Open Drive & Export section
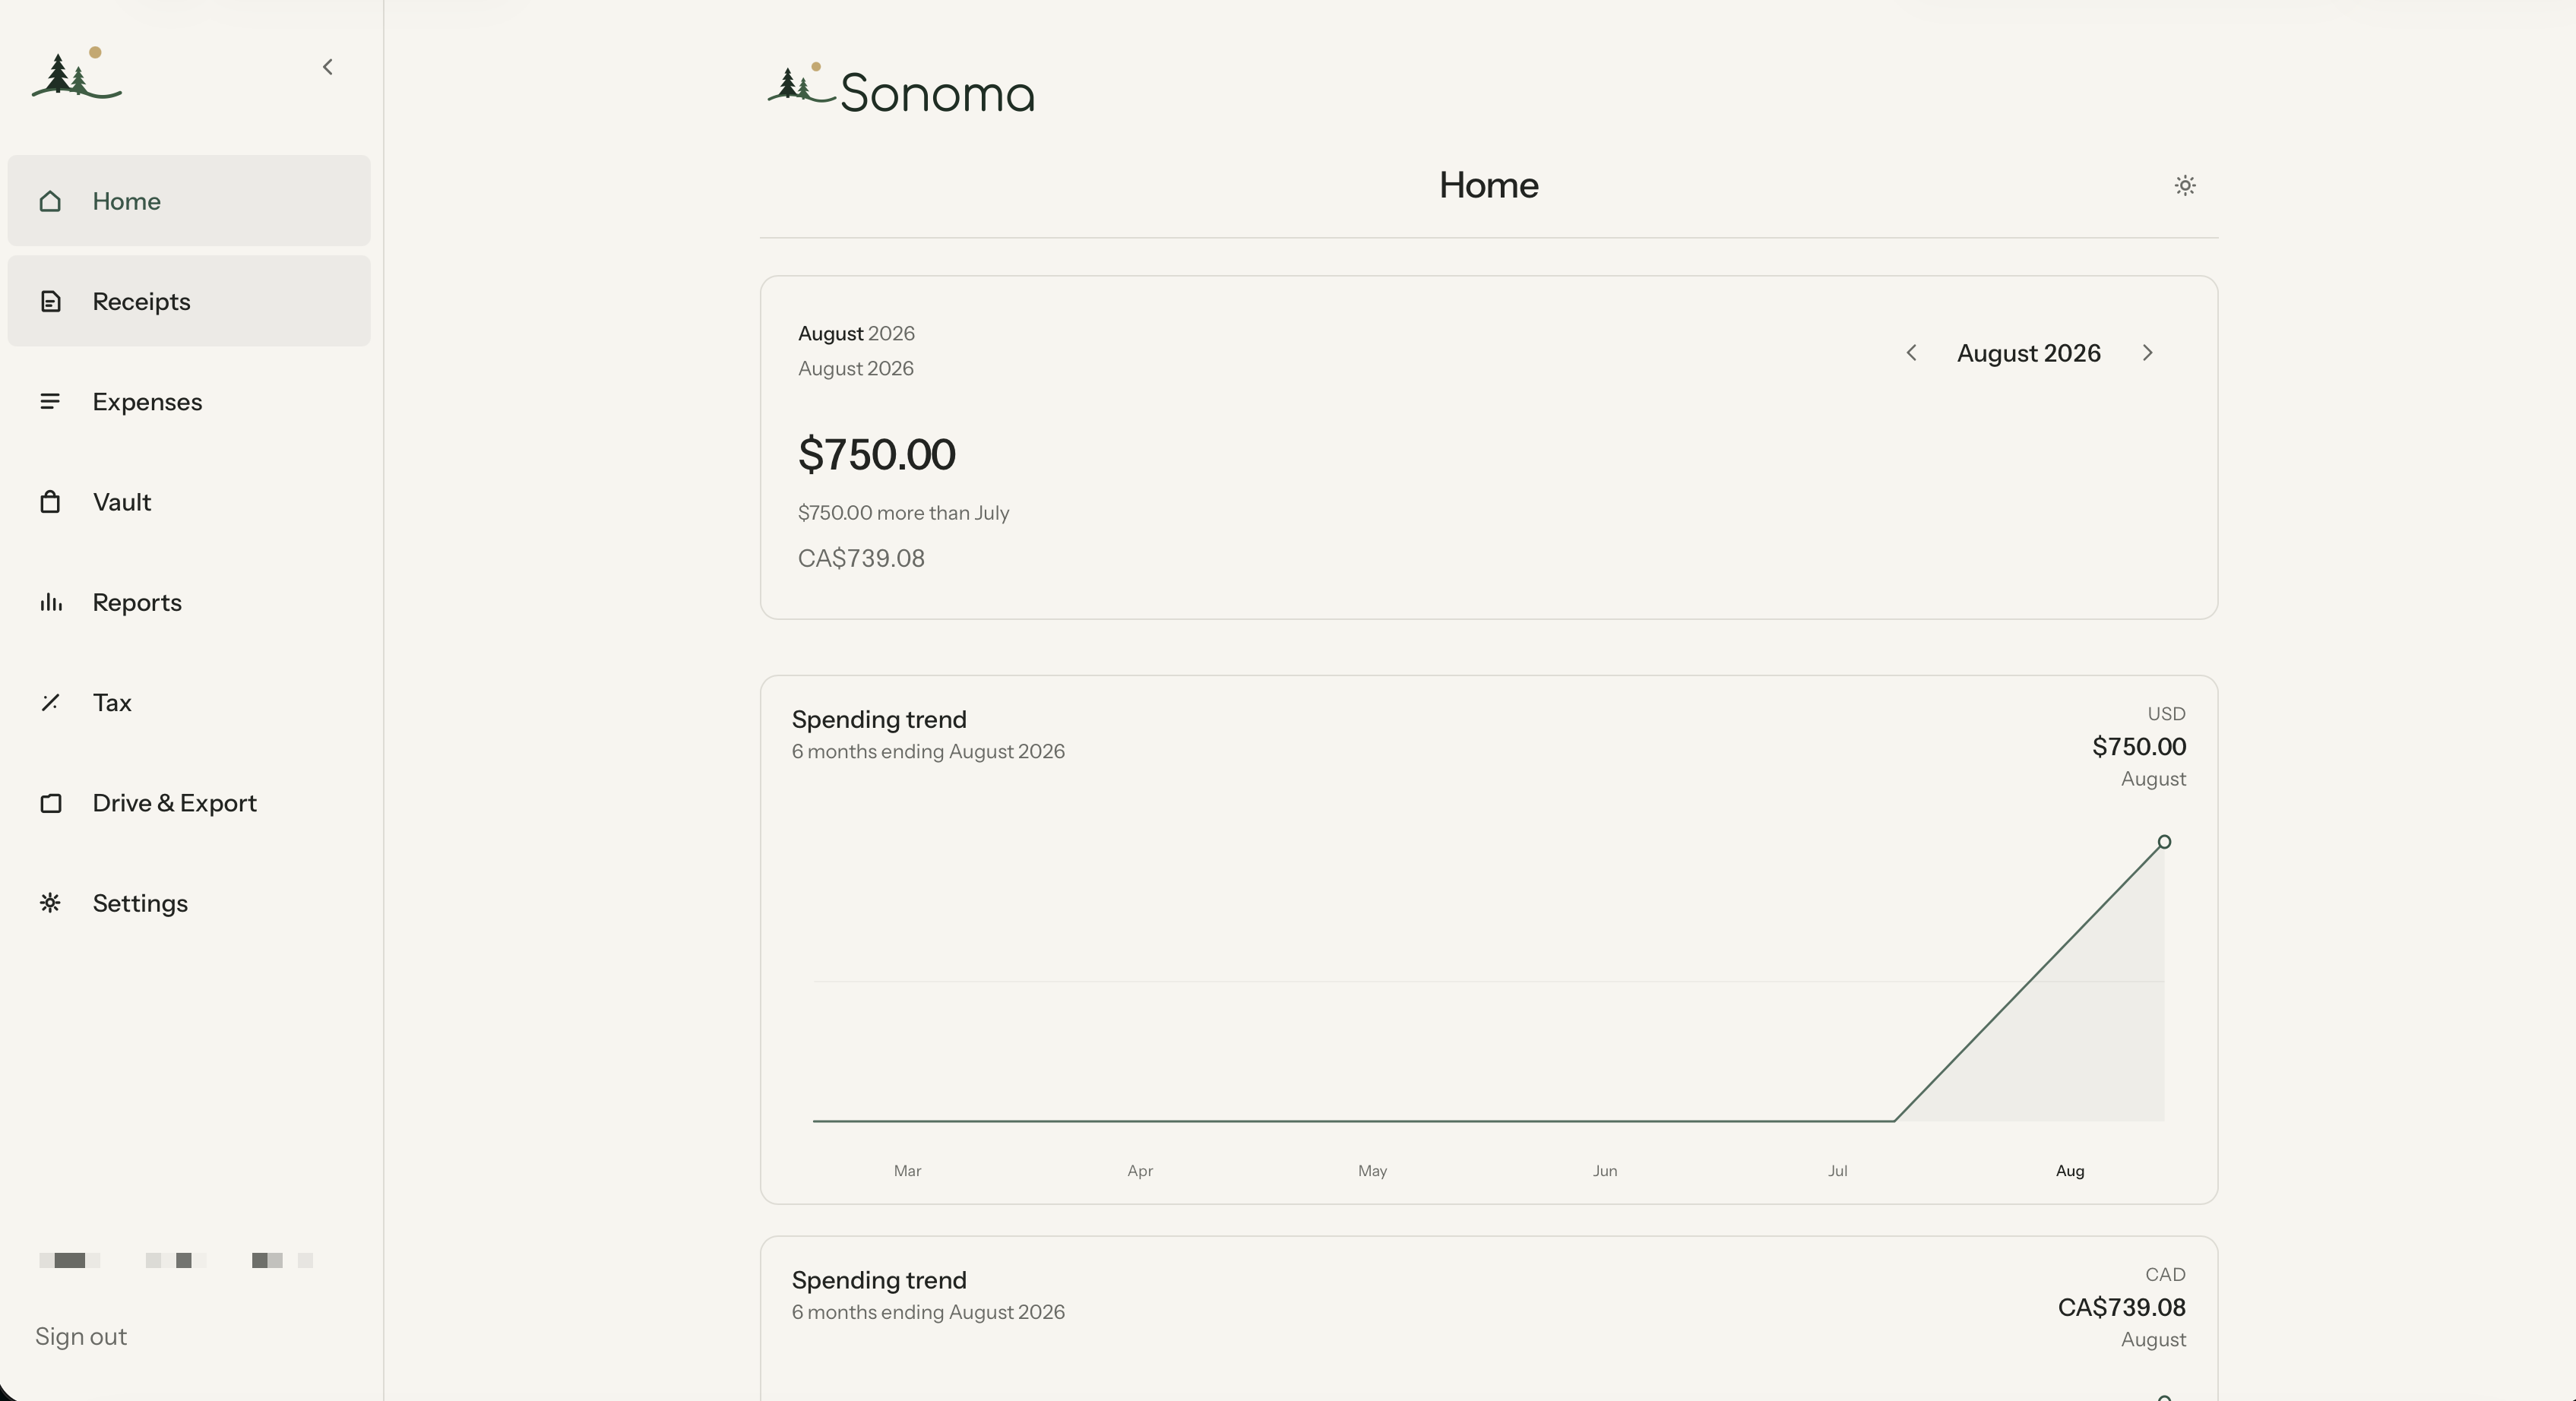This screenshot has height=1401, width=2576. click(x=189, y=803)
